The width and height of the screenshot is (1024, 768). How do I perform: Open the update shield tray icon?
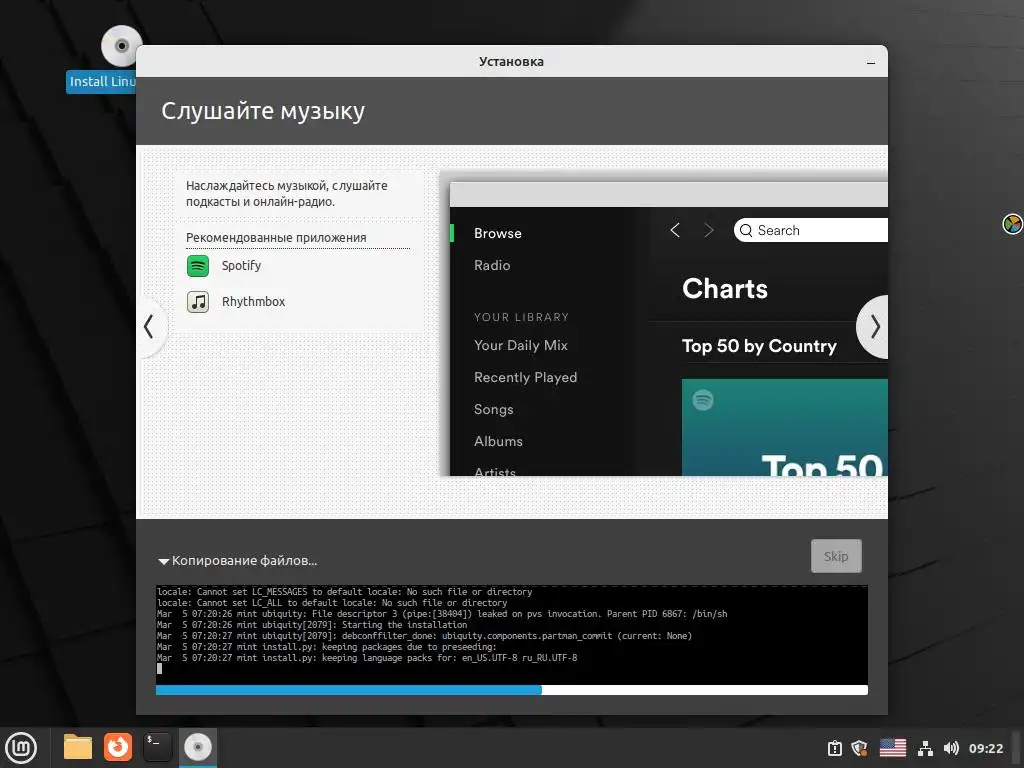[859, 748]
